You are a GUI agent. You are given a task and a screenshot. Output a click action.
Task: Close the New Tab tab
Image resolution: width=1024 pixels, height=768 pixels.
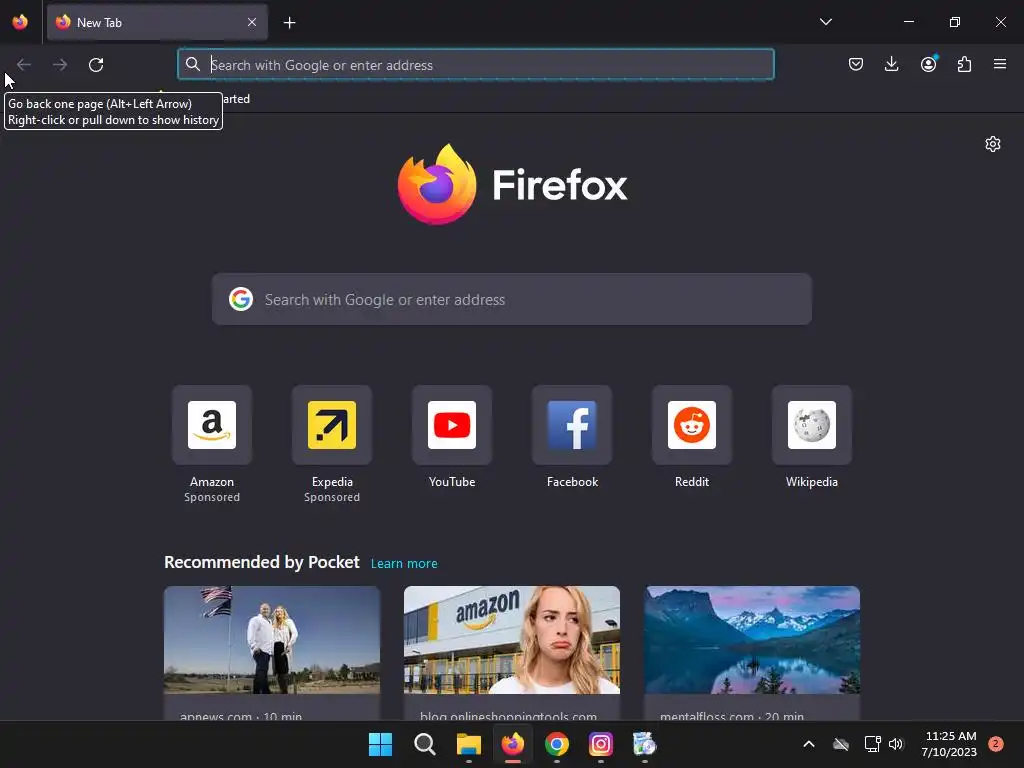click(x=252, y=22)
